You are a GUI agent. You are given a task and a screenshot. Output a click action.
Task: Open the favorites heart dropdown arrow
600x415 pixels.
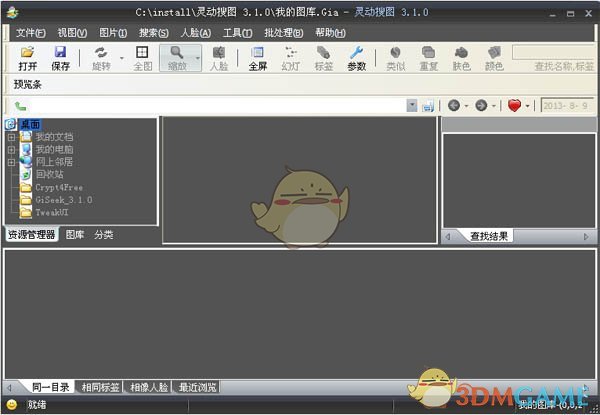528,106
